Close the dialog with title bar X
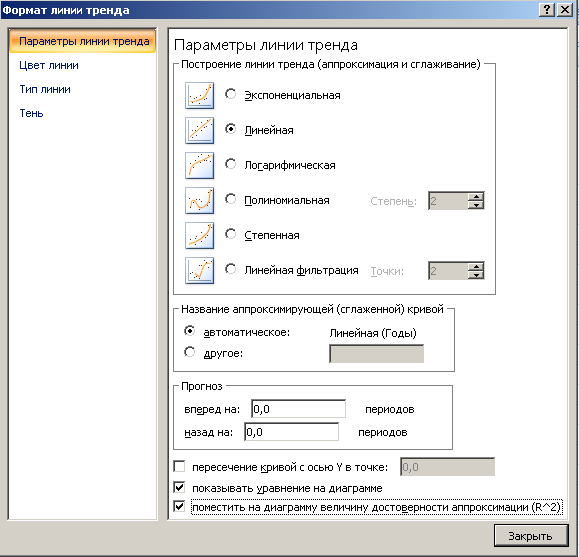Screen dimensions: 579x557 (565, 10)
